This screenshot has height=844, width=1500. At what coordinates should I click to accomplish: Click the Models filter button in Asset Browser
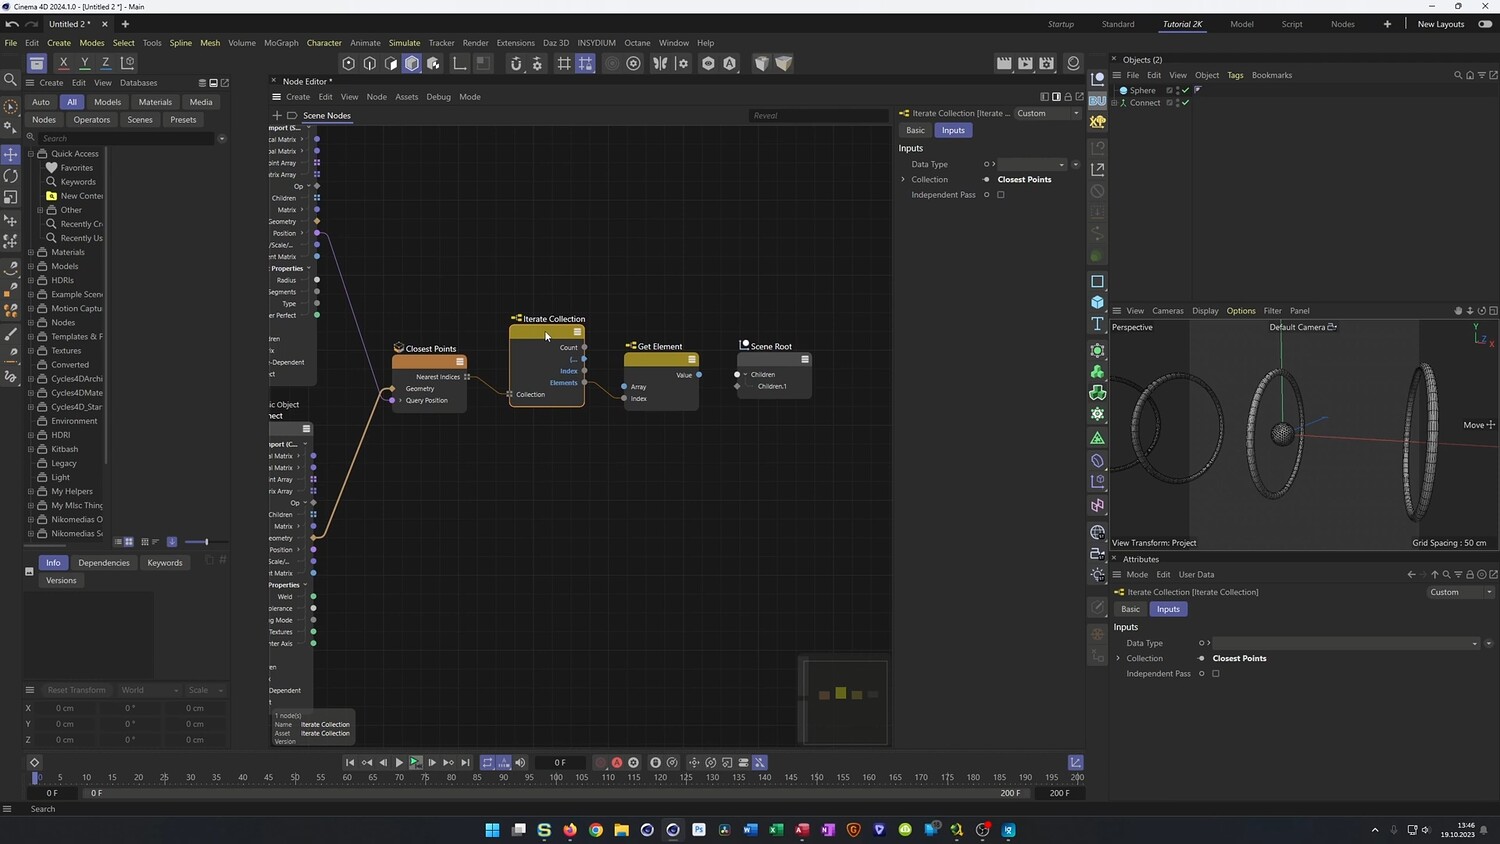click(107, 102)
